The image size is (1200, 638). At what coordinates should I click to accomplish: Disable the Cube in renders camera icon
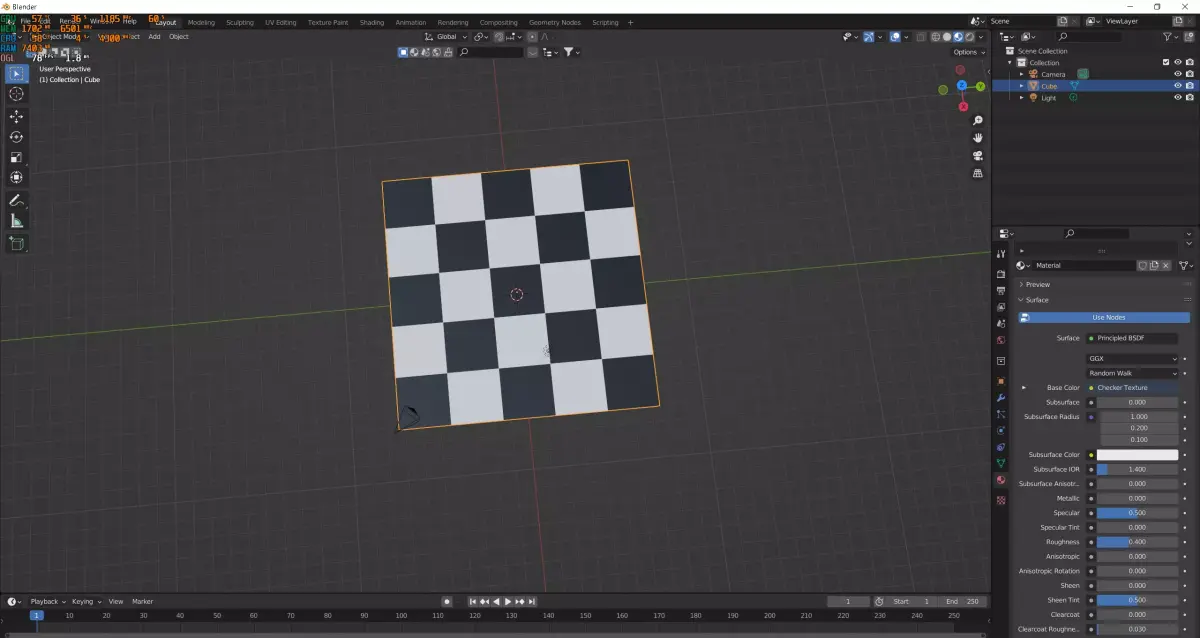(x=1190, y=86)
